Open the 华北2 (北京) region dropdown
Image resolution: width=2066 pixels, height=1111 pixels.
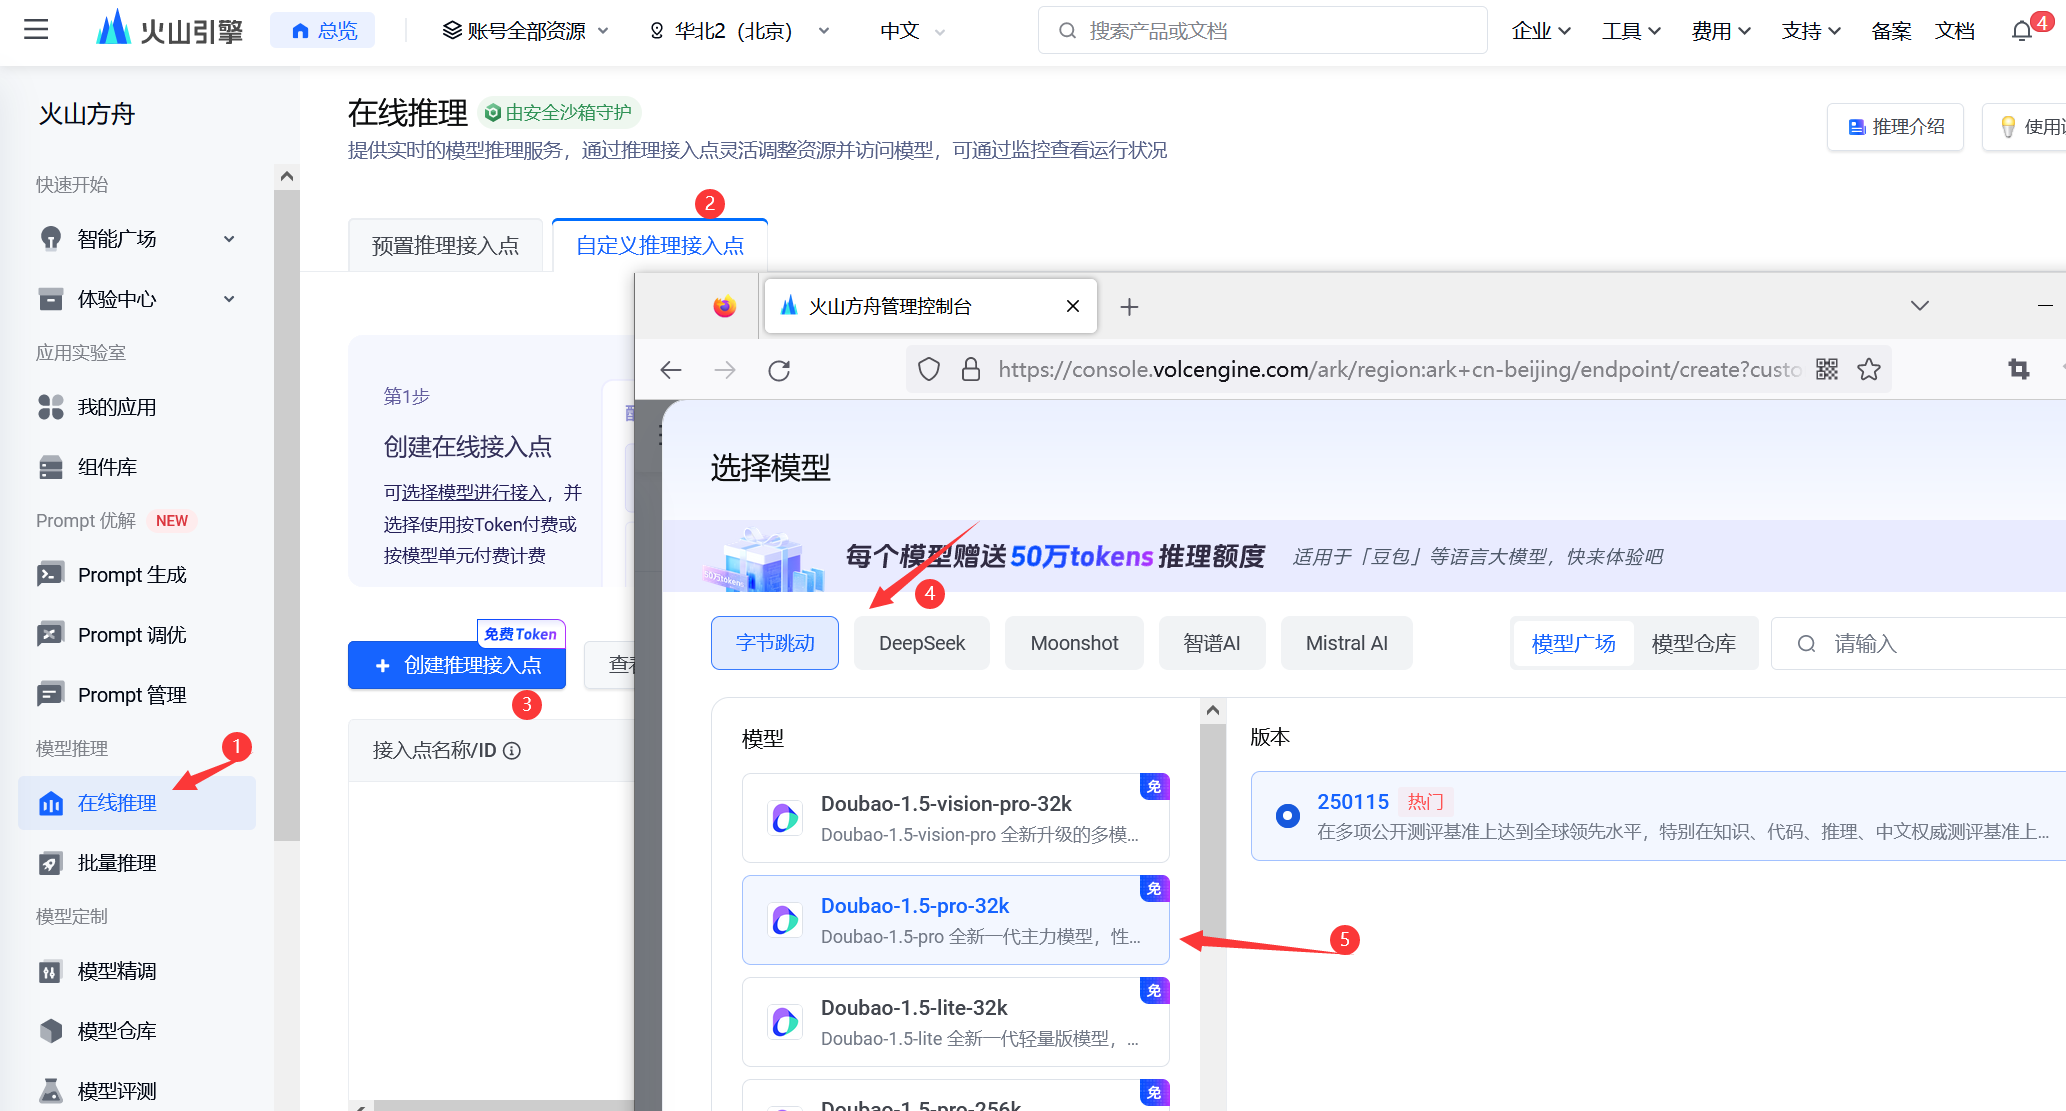pyautogui.click(x=739, y=31)
